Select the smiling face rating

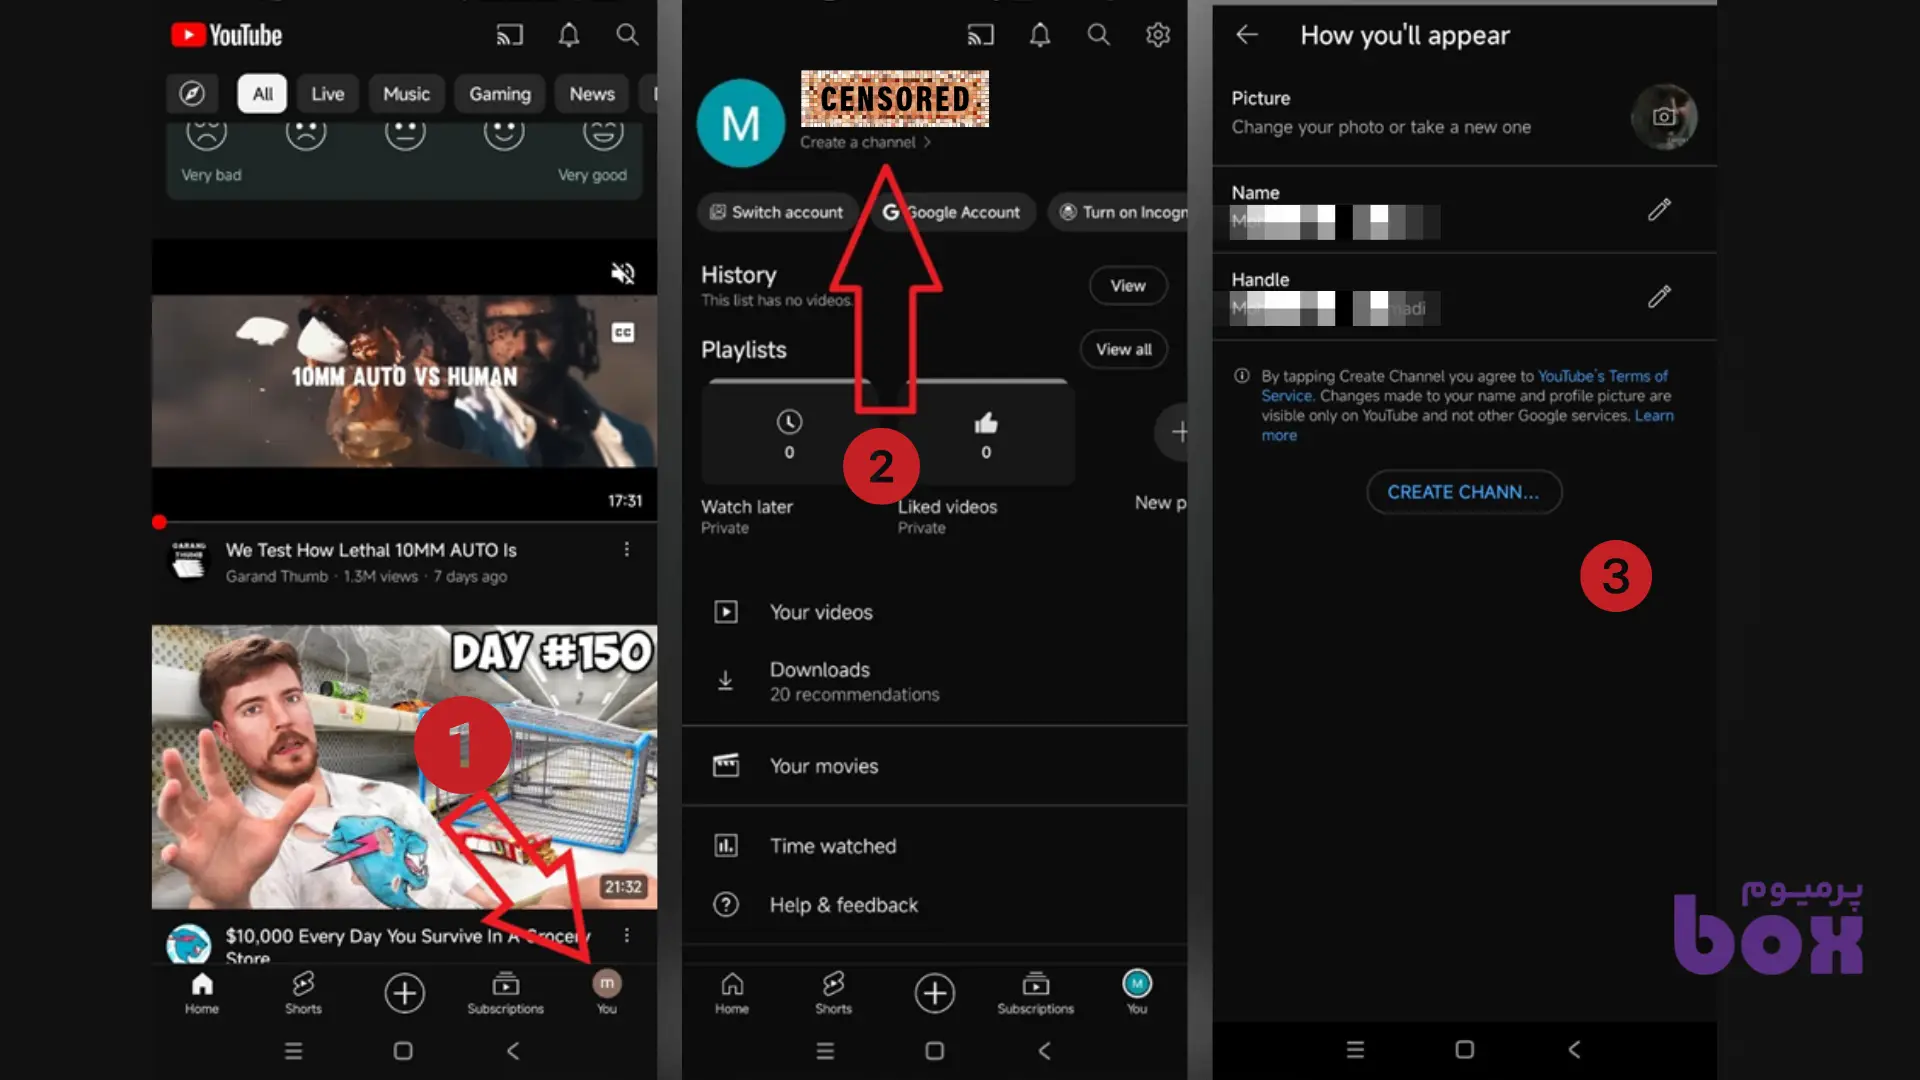point(504,132)
